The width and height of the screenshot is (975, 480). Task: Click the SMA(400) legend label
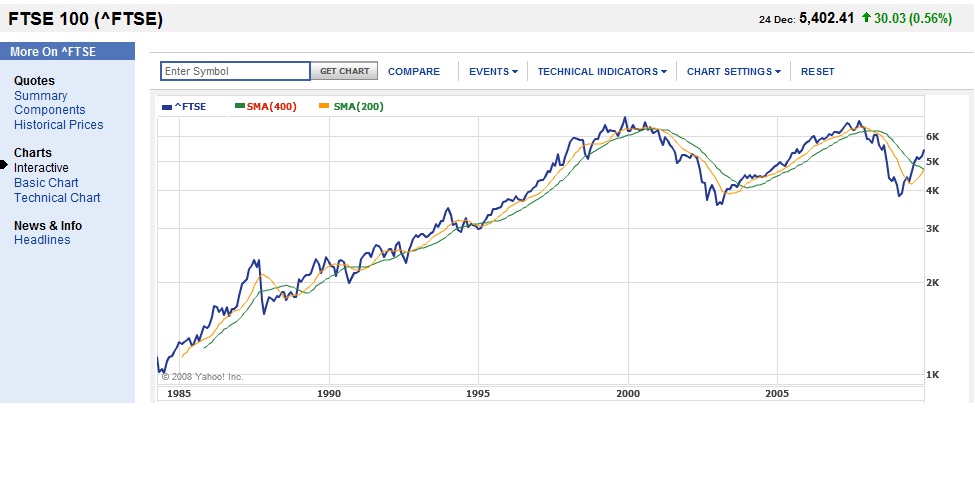[x=272, y=107]
